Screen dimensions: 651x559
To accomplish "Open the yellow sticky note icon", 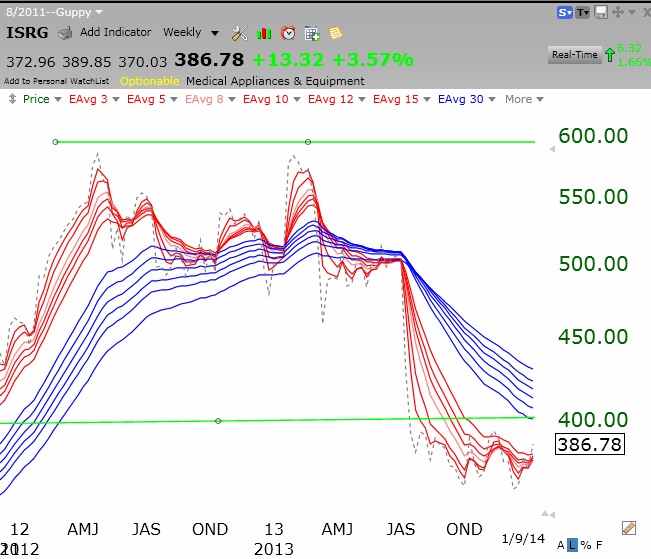I will (x=335, y=33).
